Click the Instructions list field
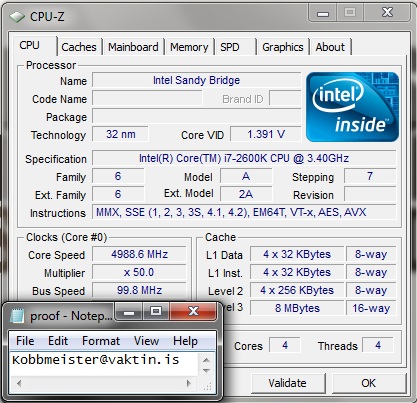417x403 pixels. [244, 212]
